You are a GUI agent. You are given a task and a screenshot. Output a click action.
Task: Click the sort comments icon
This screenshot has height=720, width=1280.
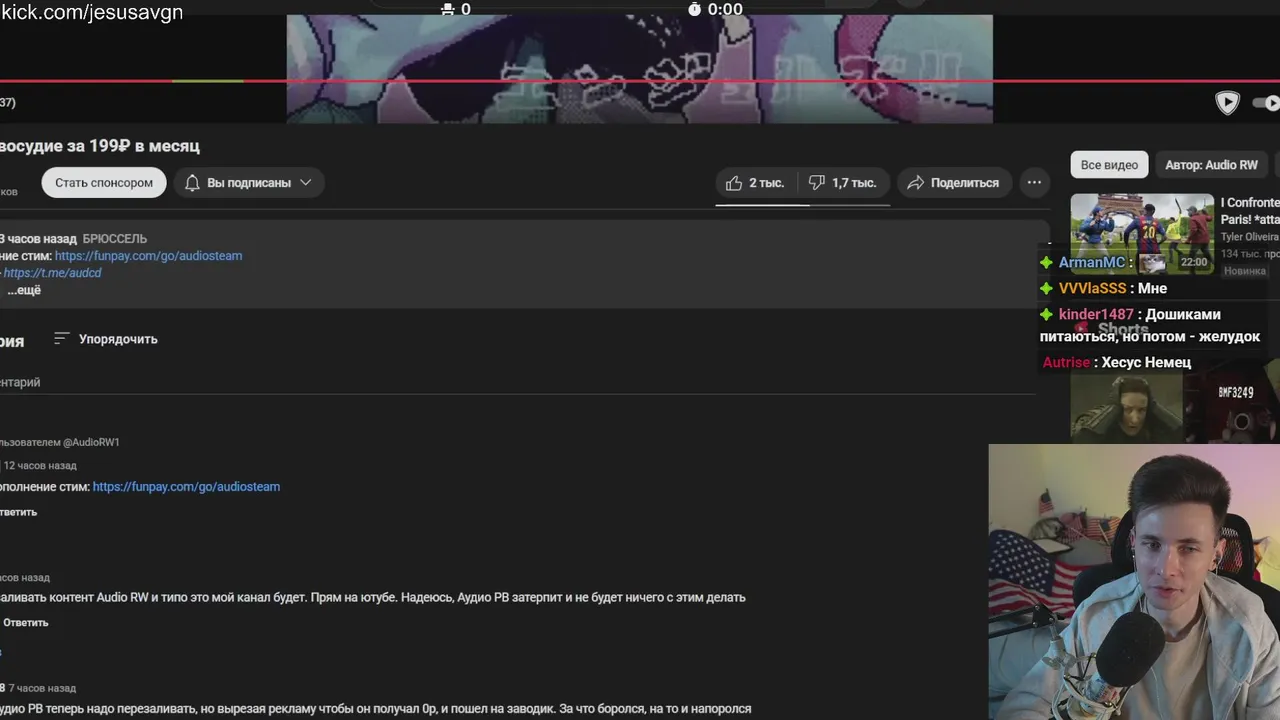coord(61,339)
